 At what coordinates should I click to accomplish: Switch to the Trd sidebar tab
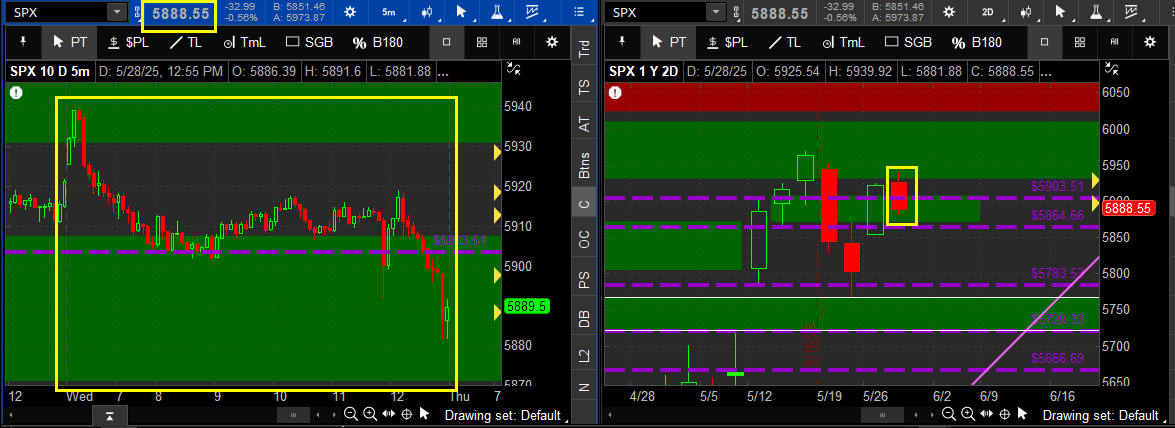584,50
